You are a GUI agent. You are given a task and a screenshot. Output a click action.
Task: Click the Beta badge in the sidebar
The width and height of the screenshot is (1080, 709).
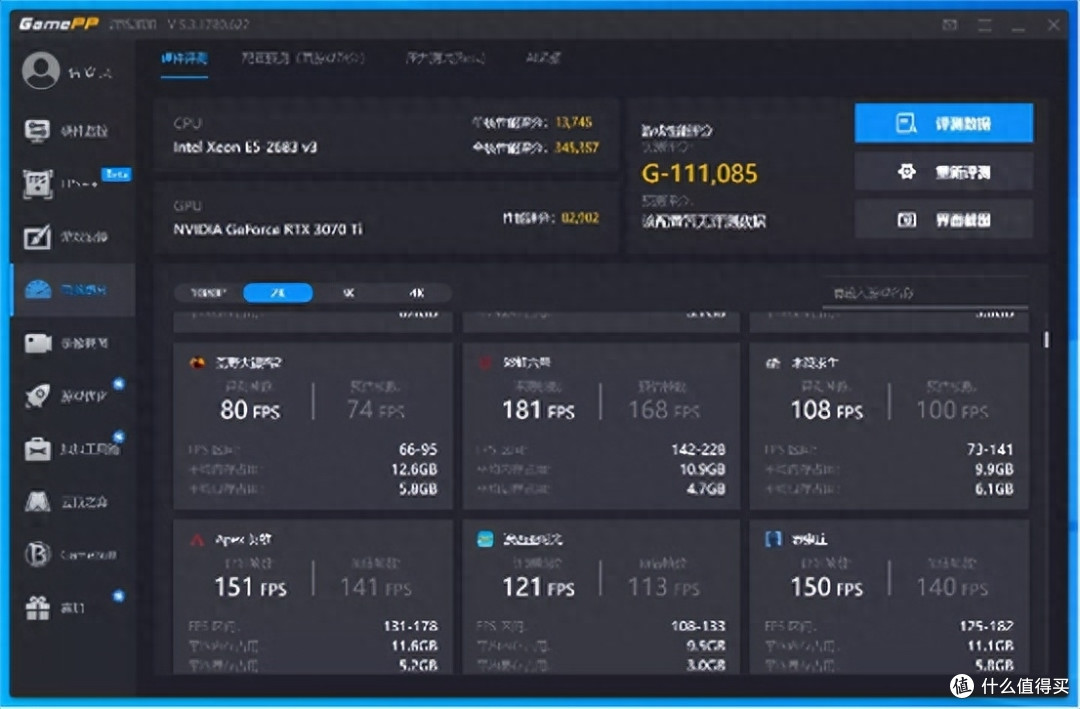coord(116,174)
